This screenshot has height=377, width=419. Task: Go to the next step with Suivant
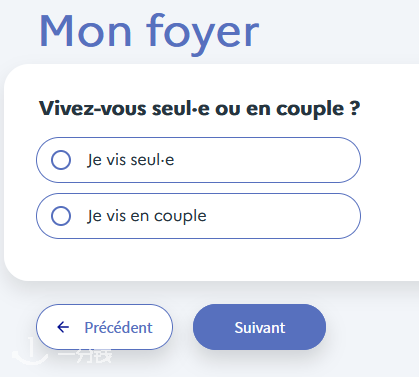(259, 327)
